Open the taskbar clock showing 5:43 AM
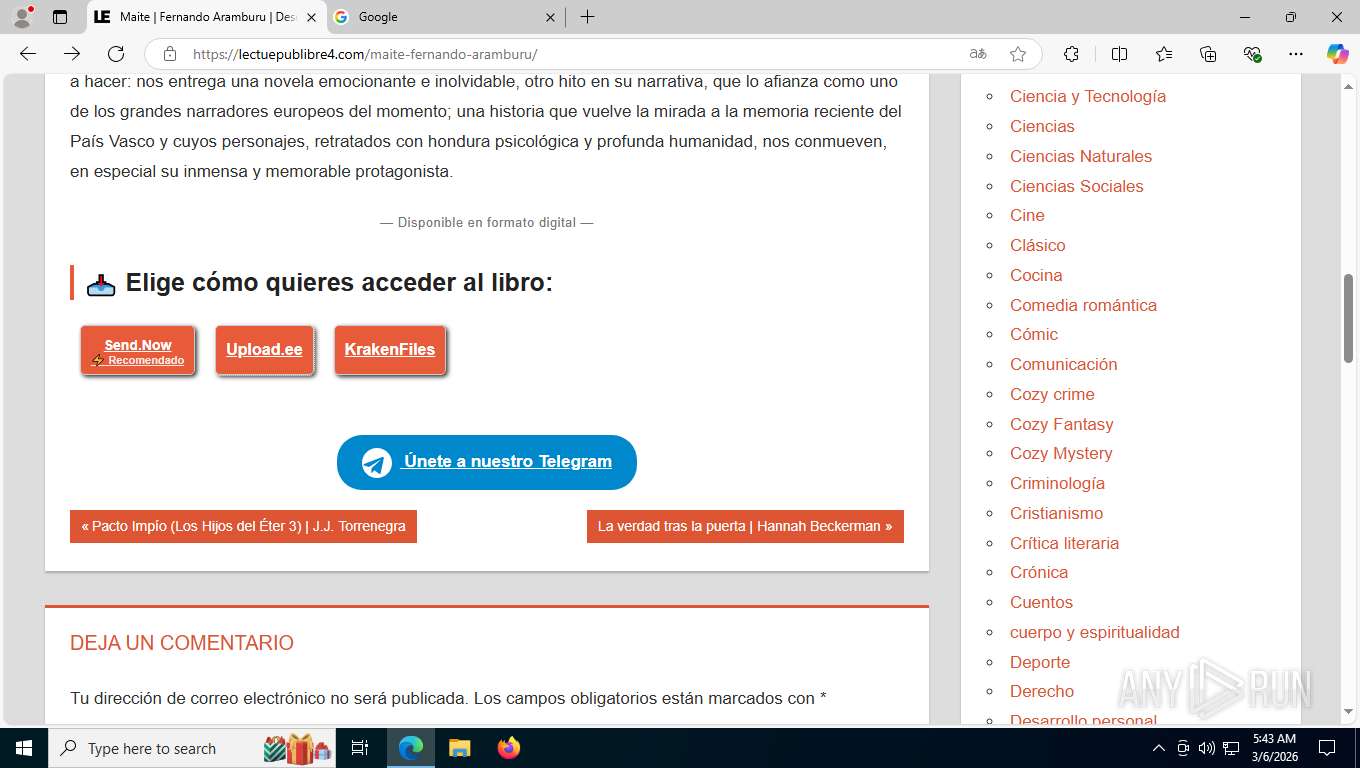 [1274, 748]
